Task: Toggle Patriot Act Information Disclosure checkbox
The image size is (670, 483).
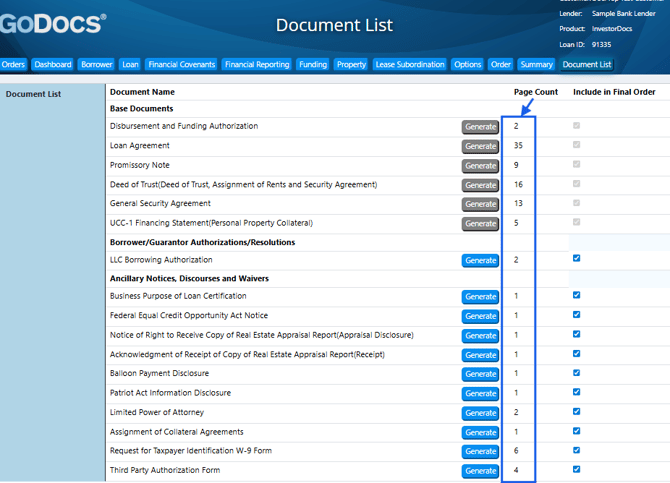Action: pos(576,392)
